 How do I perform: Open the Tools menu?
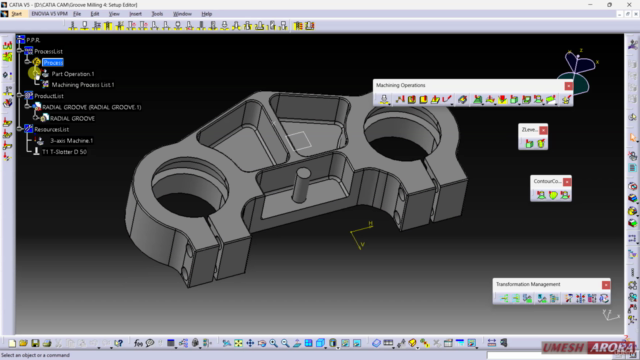[x=157, y=14]
